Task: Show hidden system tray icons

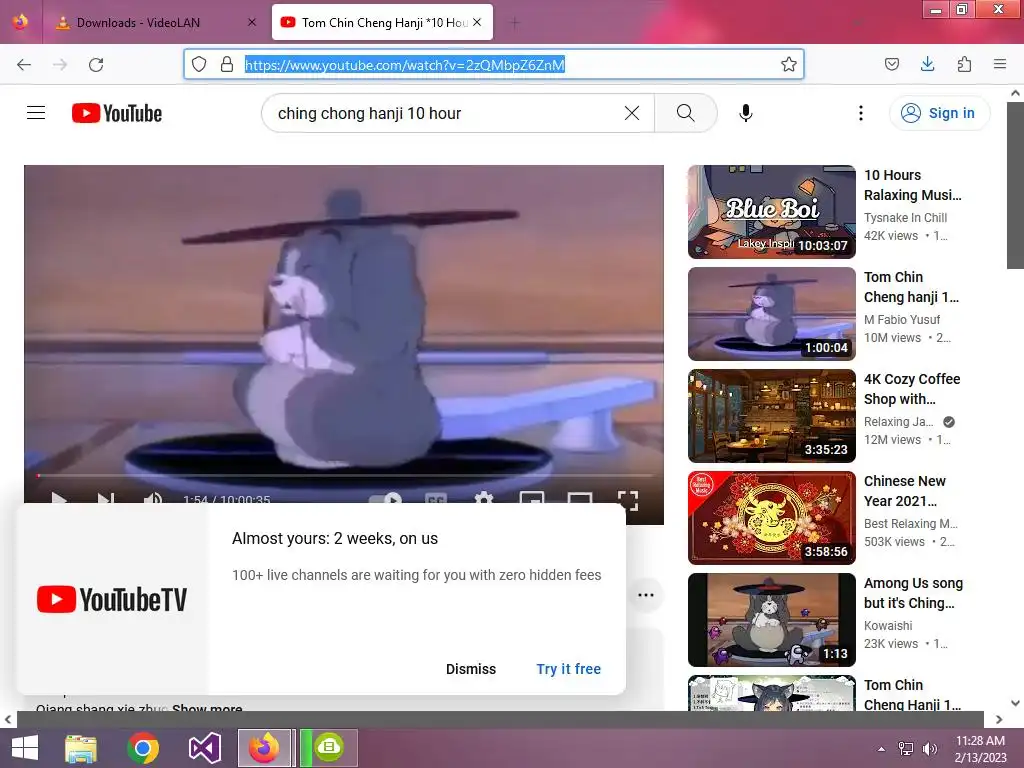Action: 881,748
